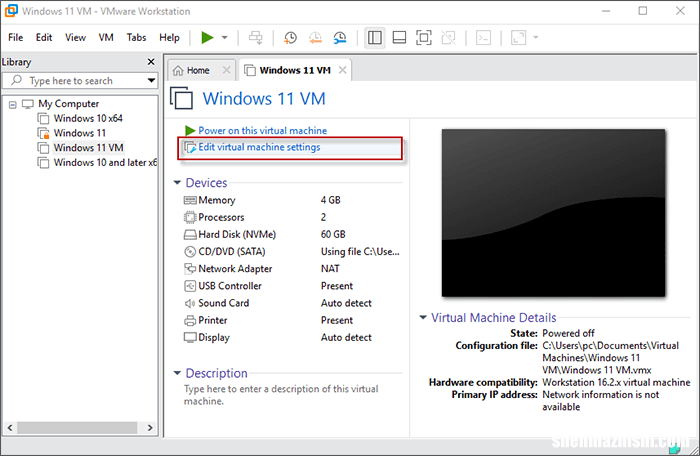
Task: Select Windows 10 and later VM entry
Action: point(105,163)
